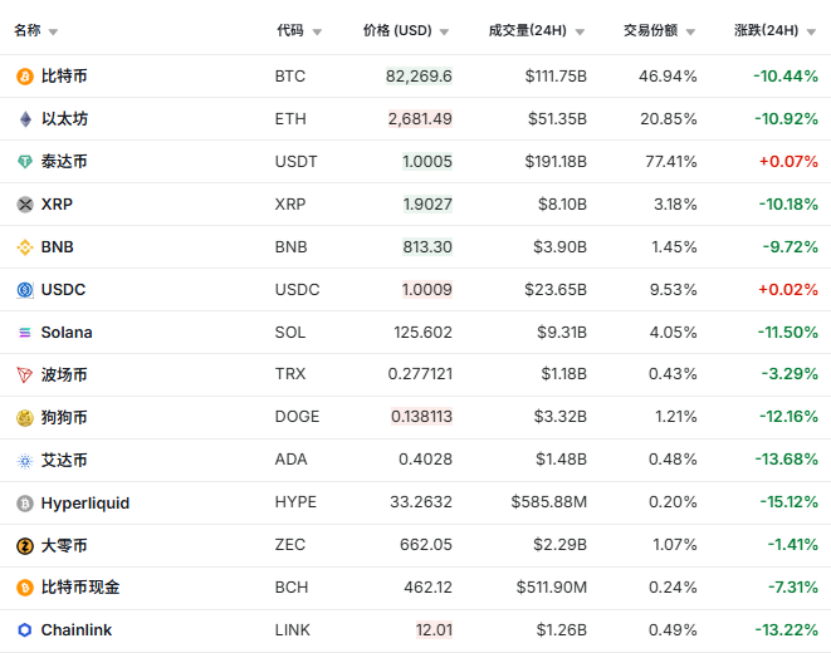831x654 pixels.
Task: Click the USDC coin icon
Action: [25, 290]
